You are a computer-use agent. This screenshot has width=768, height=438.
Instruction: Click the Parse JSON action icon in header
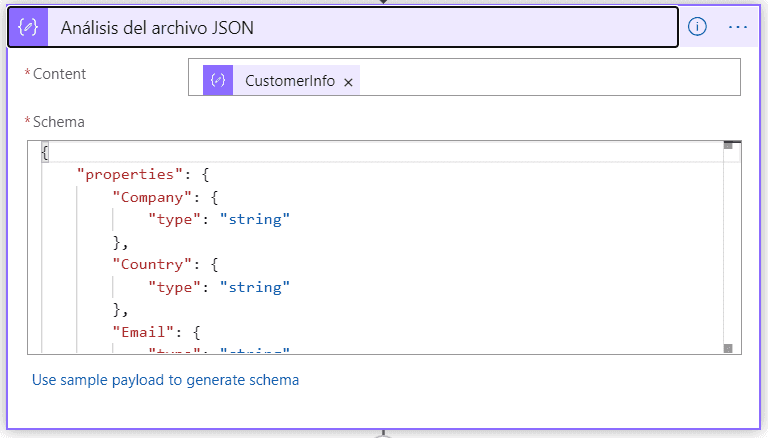tap(28, 27)
